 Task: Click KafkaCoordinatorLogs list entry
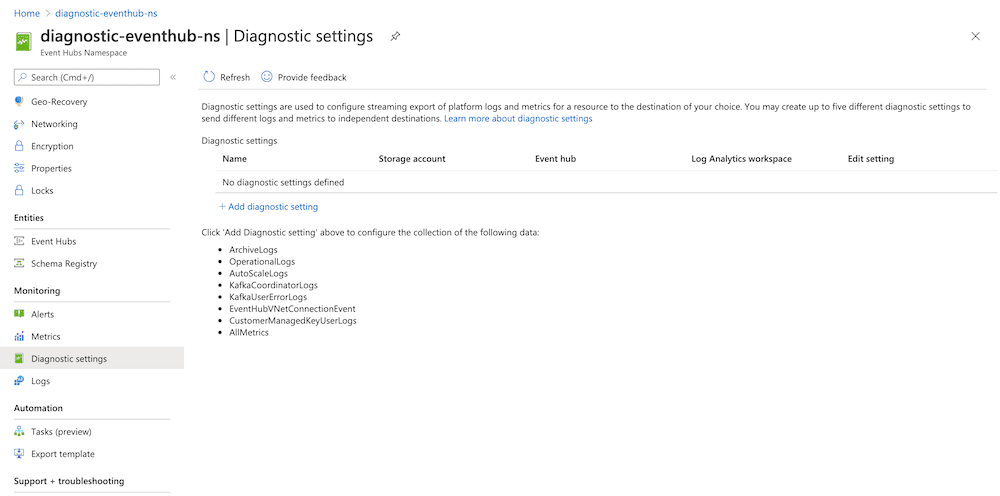coord(273,285)
